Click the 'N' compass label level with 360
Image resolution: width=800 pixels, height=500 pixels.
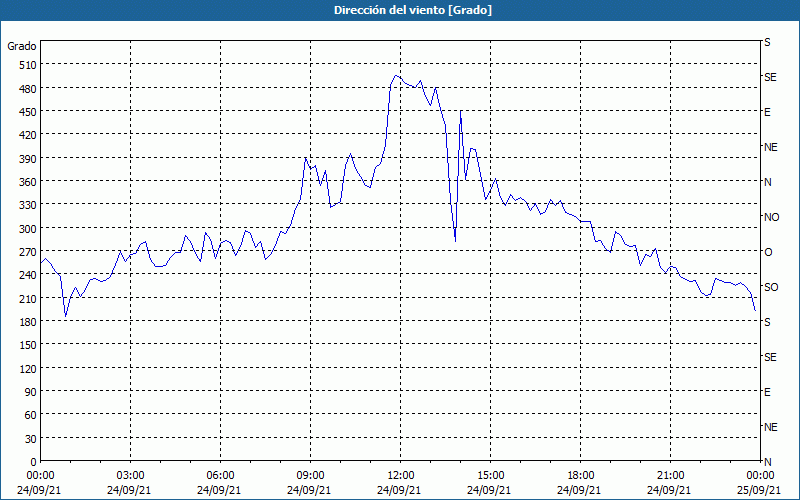768,182
